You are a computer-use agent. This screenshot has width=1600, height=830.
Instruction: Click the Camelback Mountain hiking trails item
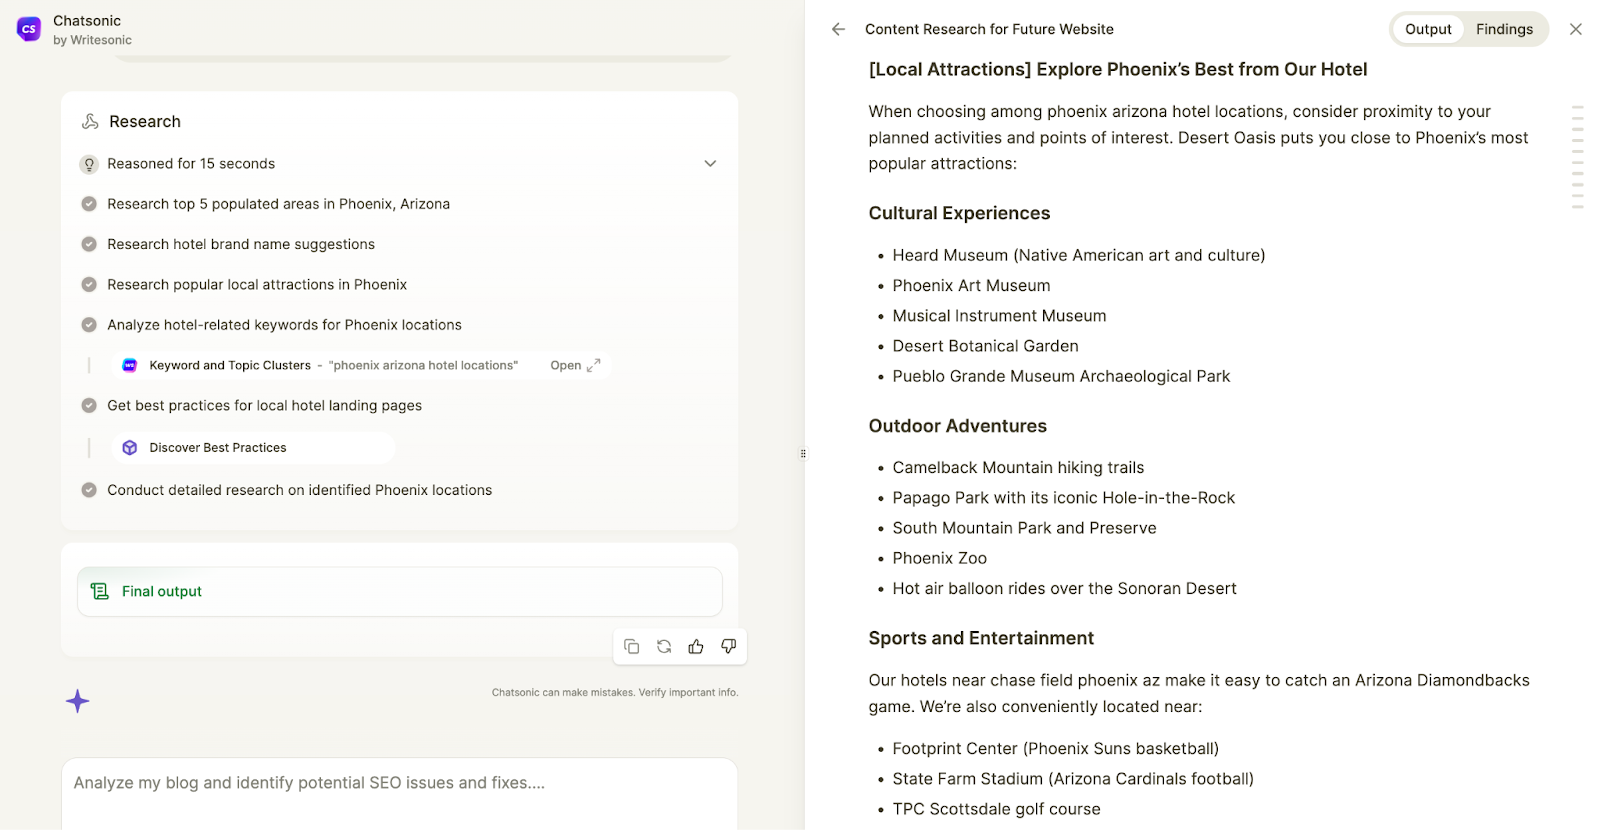pos(1018,467)
